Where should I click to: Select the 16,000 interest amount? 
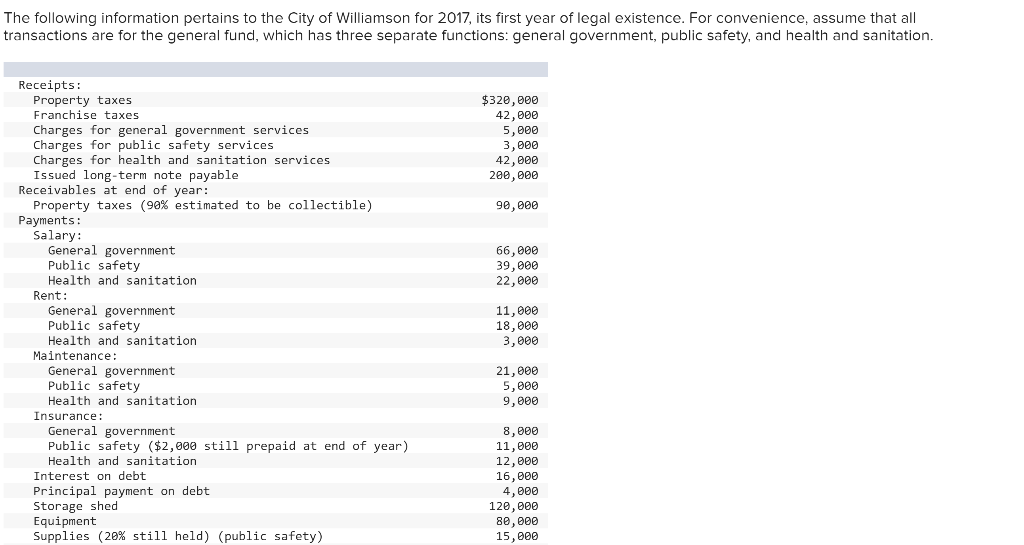coord(517,476)
